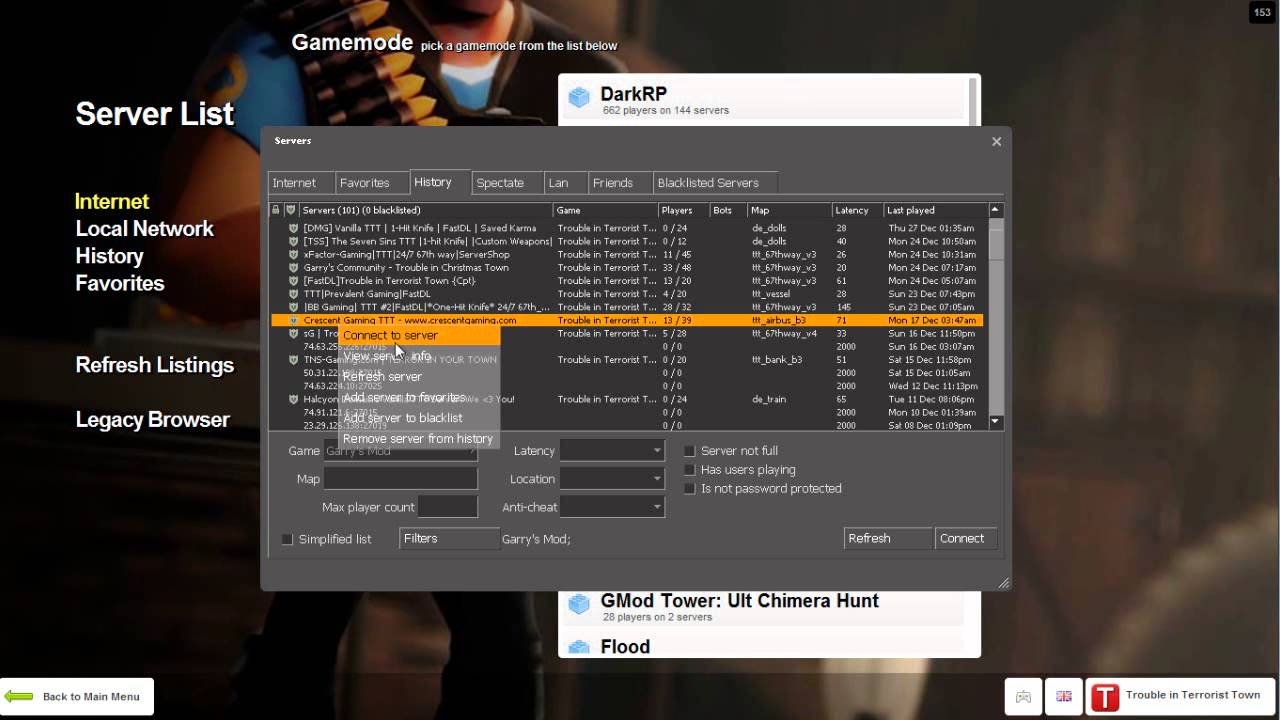Click shield icon of Seven Sins TTT row

click(x=293, y=241)
